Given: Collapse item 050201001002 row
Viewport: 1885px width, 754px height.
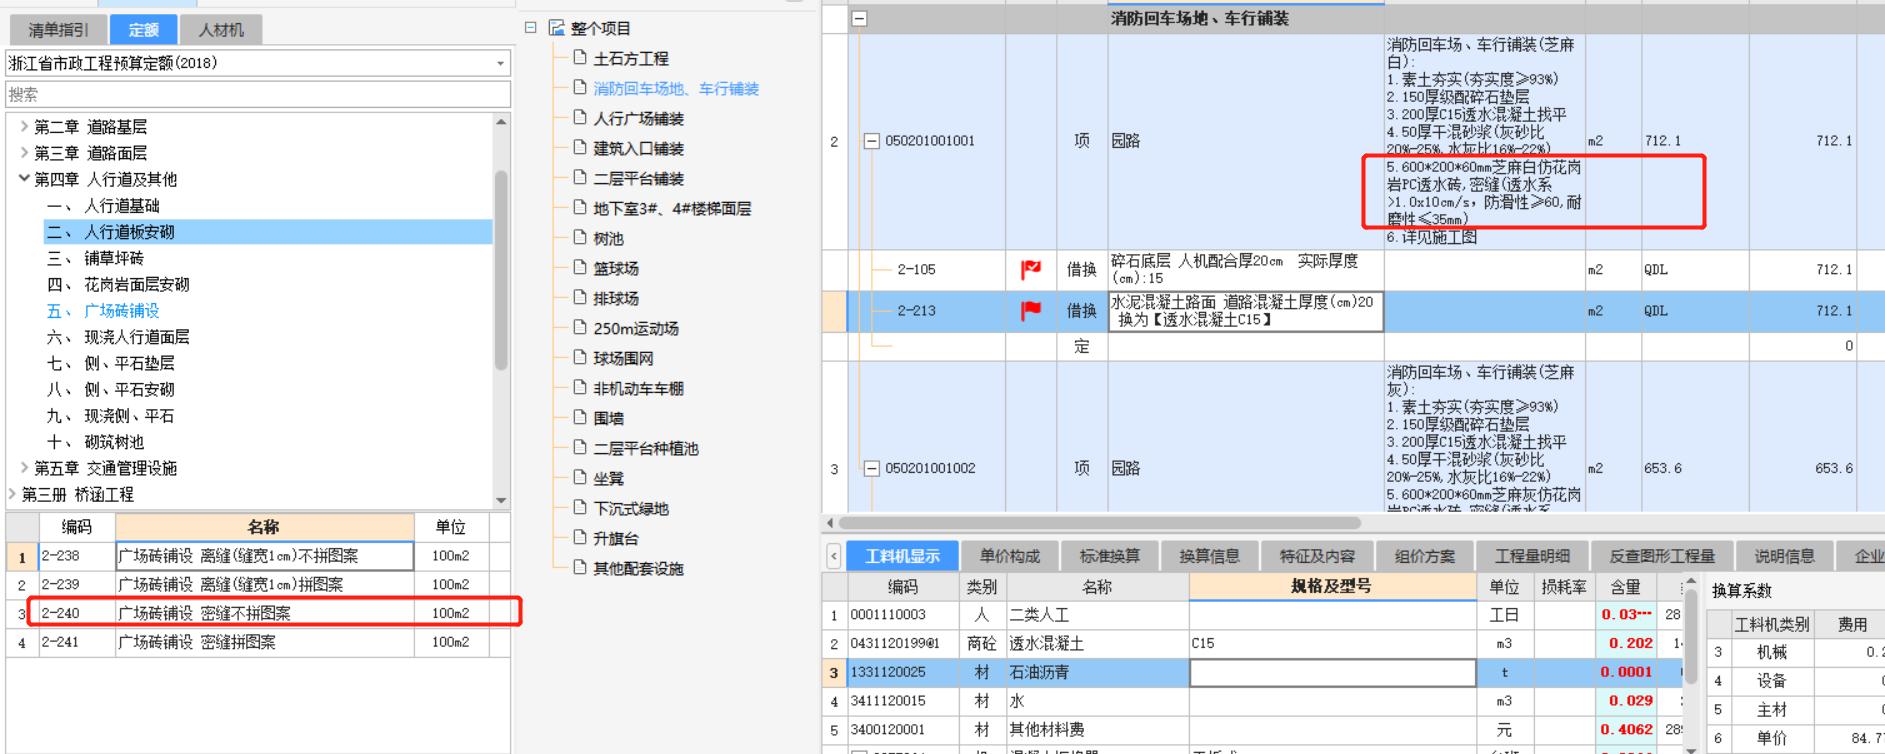Looking at the screenshot, I should pyautogui.click(x=871, y=468).
